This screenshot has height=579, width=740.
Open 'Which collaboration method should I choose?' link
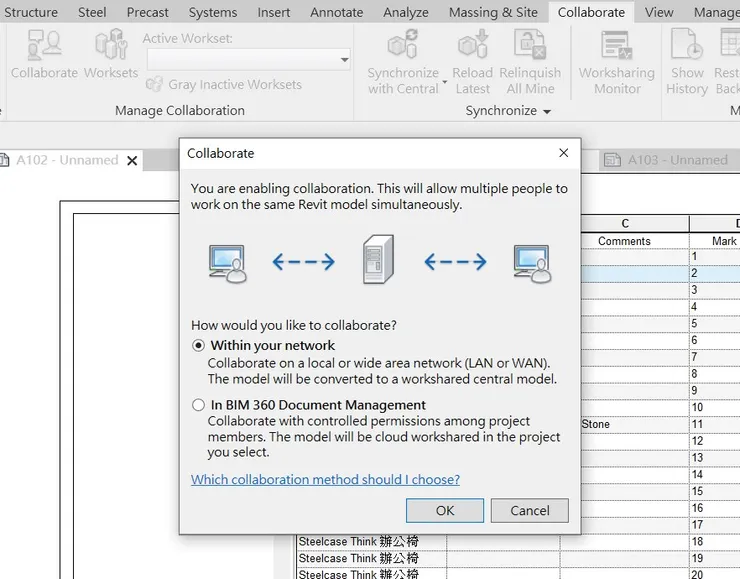[325, 479]
